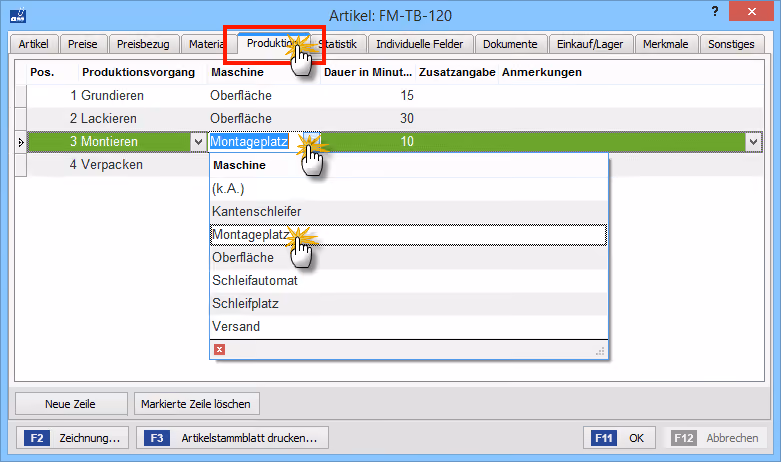Image resolution: width=781 pixels, height=462 pixels.
Task: Click the Grundieren cell
Action: point(143,96)
